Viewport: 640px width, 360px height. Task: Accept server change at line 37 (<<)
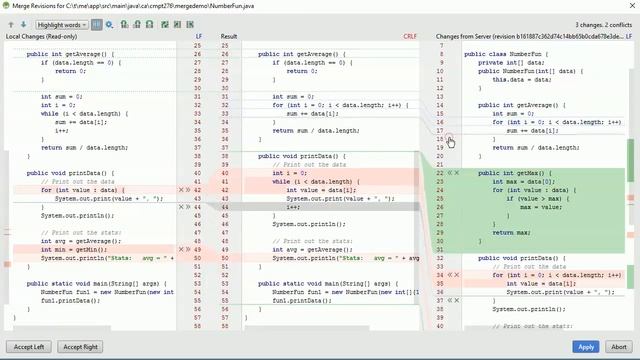point(450,300)
